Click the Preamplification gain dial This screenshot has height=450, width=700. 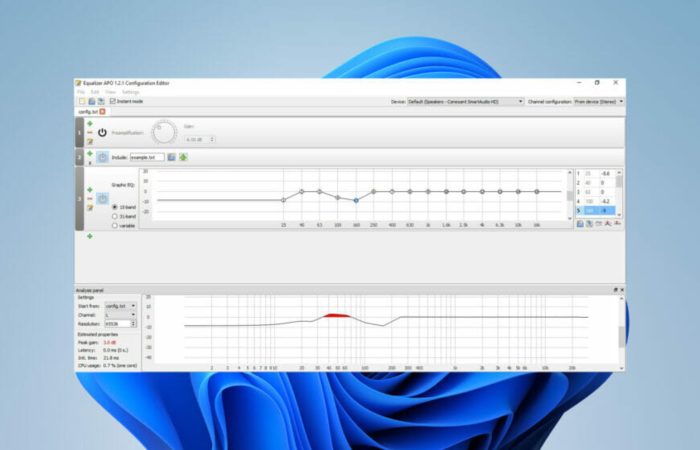pyautogui.click(x=164, y=132)
